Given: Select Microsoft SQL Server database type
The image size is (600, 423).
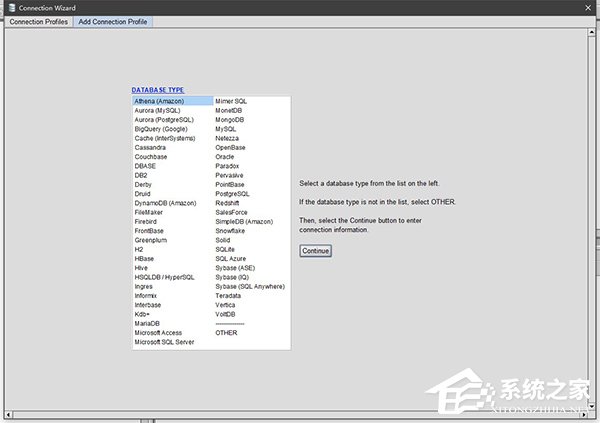Looking at the screenshot, I should [164, 342].
